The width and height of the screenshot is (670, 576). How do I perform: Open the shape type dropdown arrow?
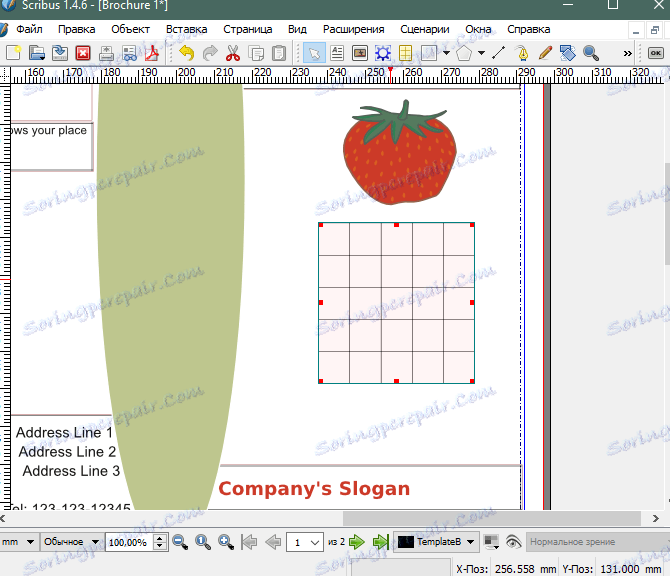447,53
